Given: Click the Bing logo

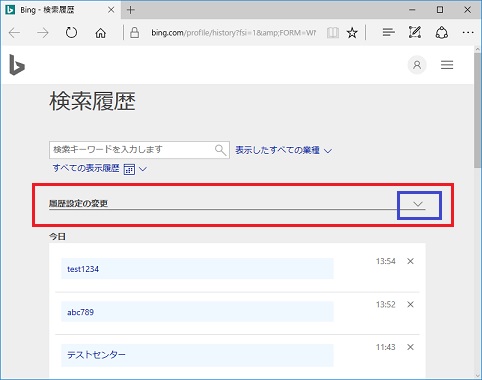Looking at the screenshot, I should tap(17, 65).
